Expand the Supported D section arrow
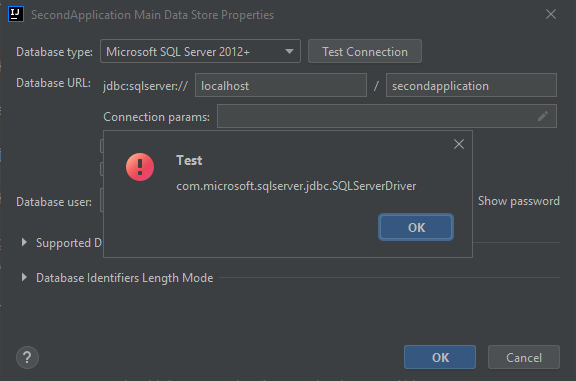The width and height of the screenshot is (576, 381). [24, 242]
